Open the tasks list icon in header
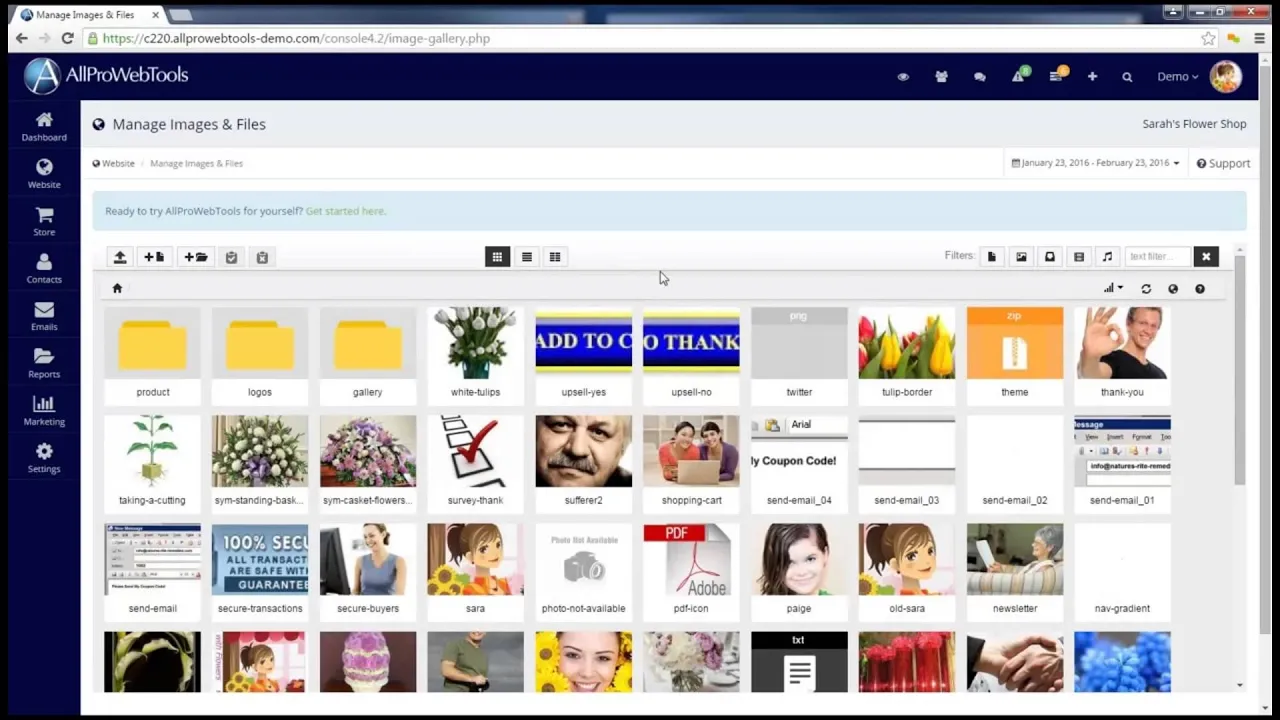The width and height of the screenshot is (1280, 720). pyautogui.click(x=1057, y=76)
